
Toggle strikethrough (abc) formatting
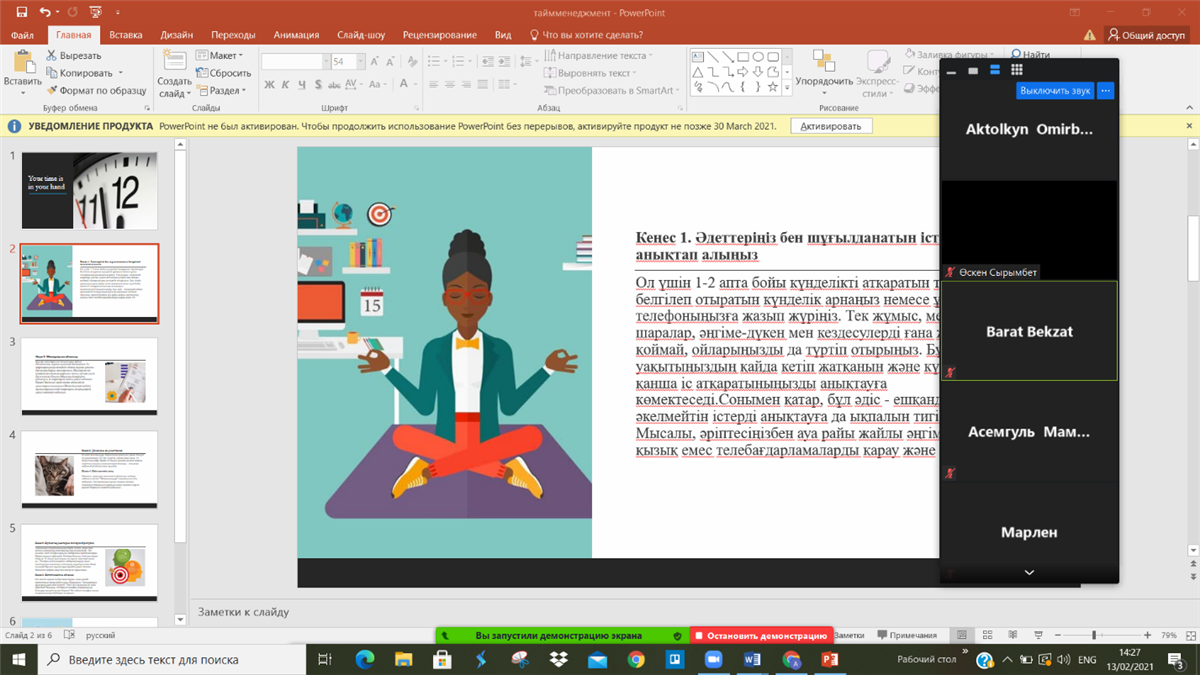pos(336,85)
